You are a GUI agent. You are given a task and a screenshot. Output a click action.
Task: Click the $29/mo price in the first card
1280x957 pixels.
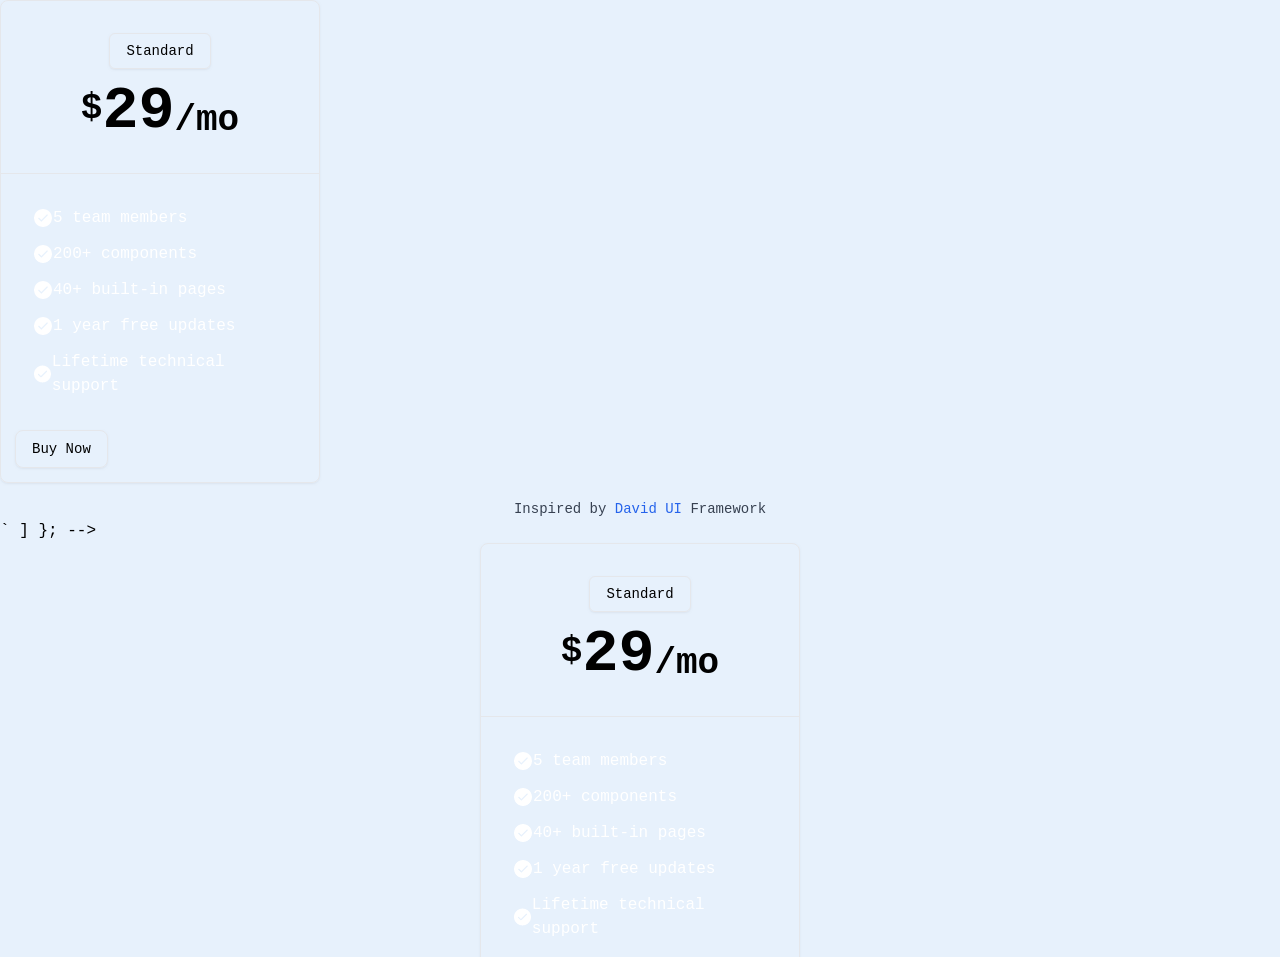click(x=160, y=111)
